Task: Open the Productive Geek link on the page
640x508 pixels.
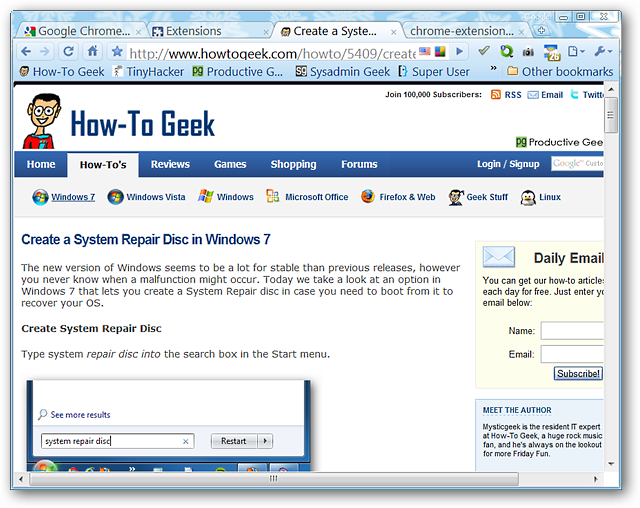Action: (559, 142)
